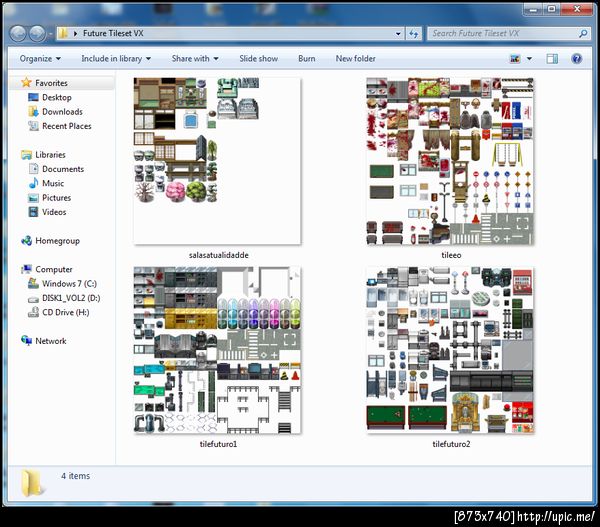Open the Organize menu
The image size is (600, 527).
(40, 59)
